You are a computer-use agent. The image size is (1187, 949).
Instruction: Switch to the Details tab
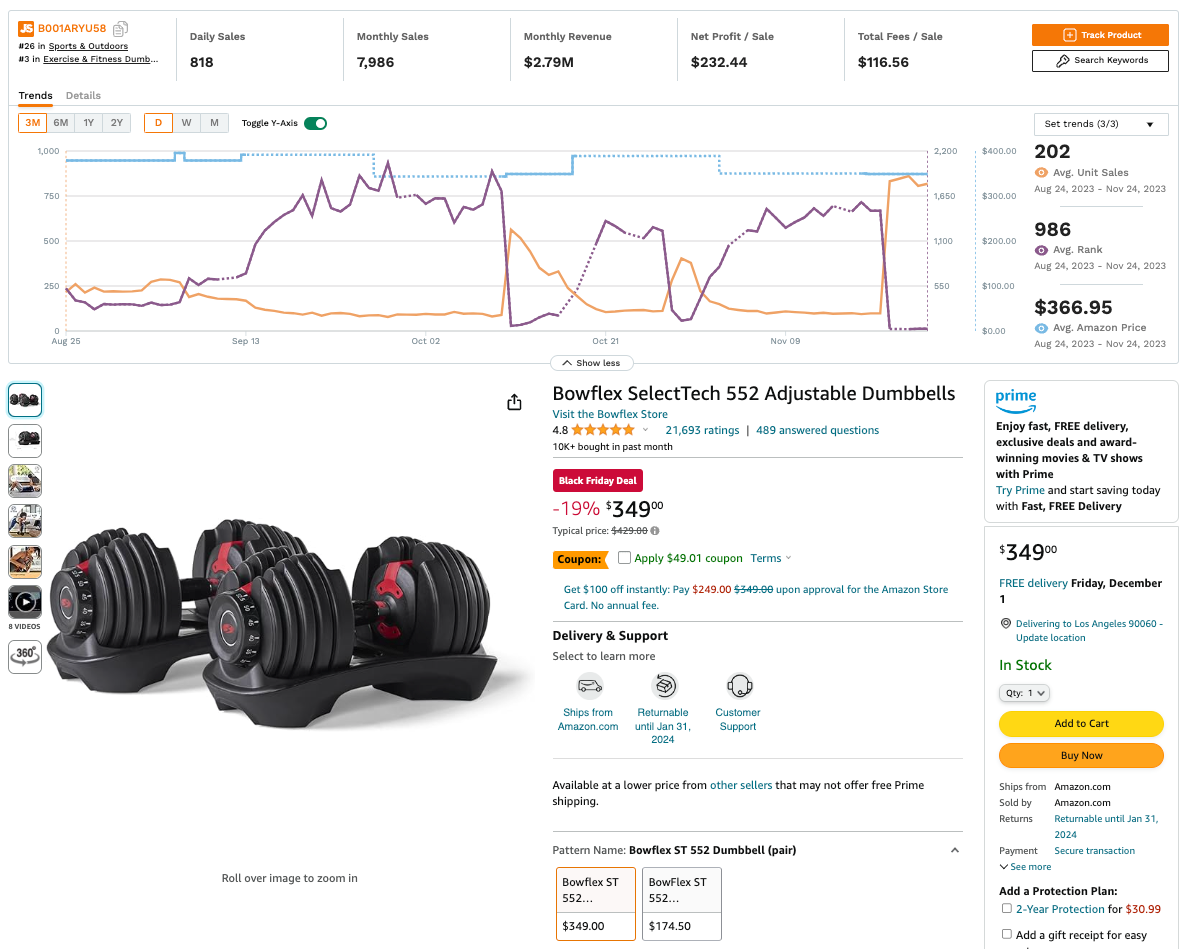click(83, 95)
